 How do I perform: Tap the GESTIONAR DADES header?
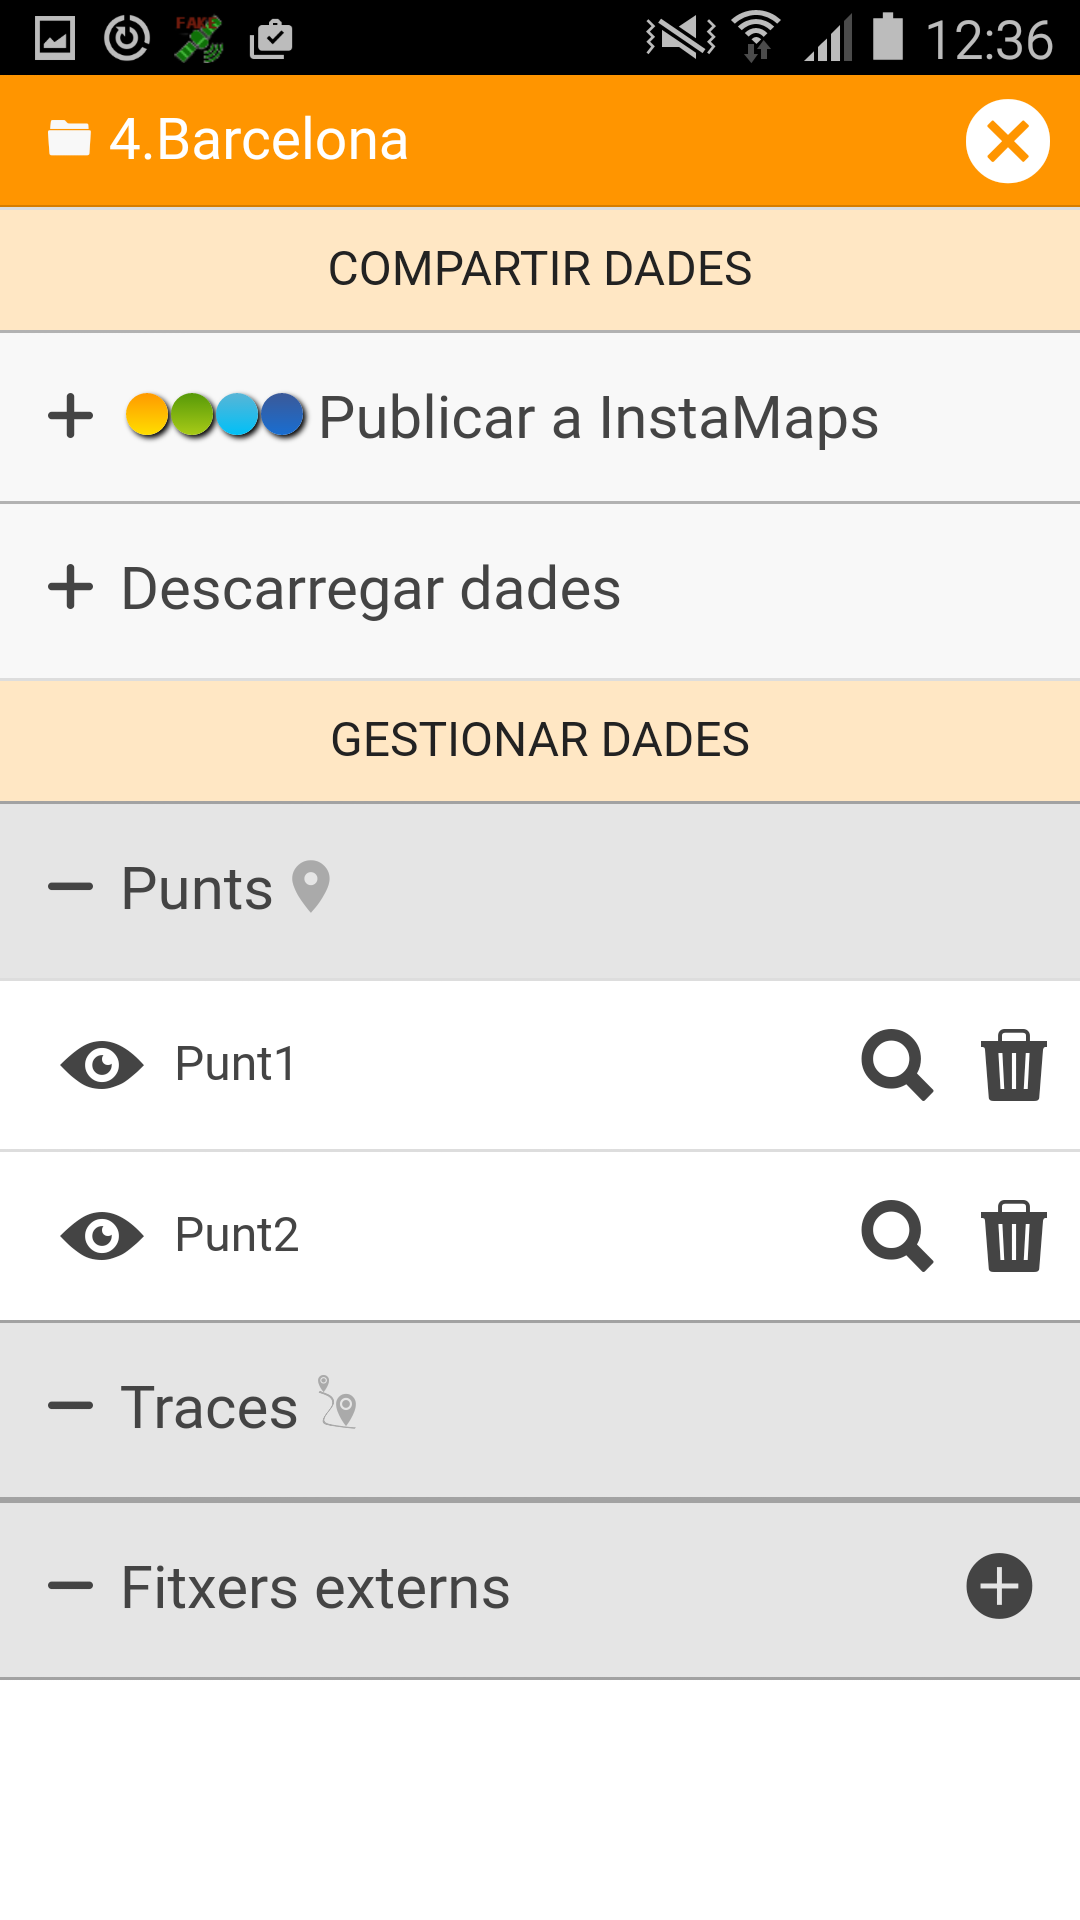540,741
